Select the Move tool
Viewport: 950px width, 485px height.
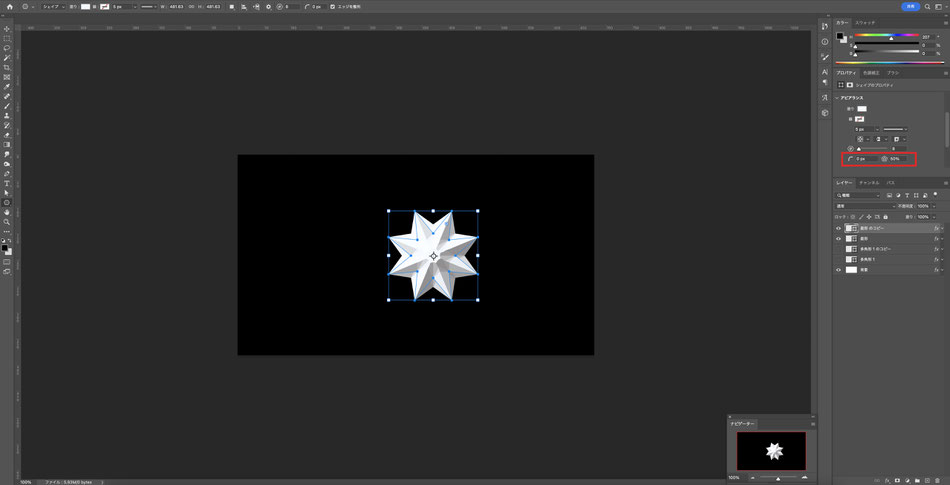click(x=7, y=29)
